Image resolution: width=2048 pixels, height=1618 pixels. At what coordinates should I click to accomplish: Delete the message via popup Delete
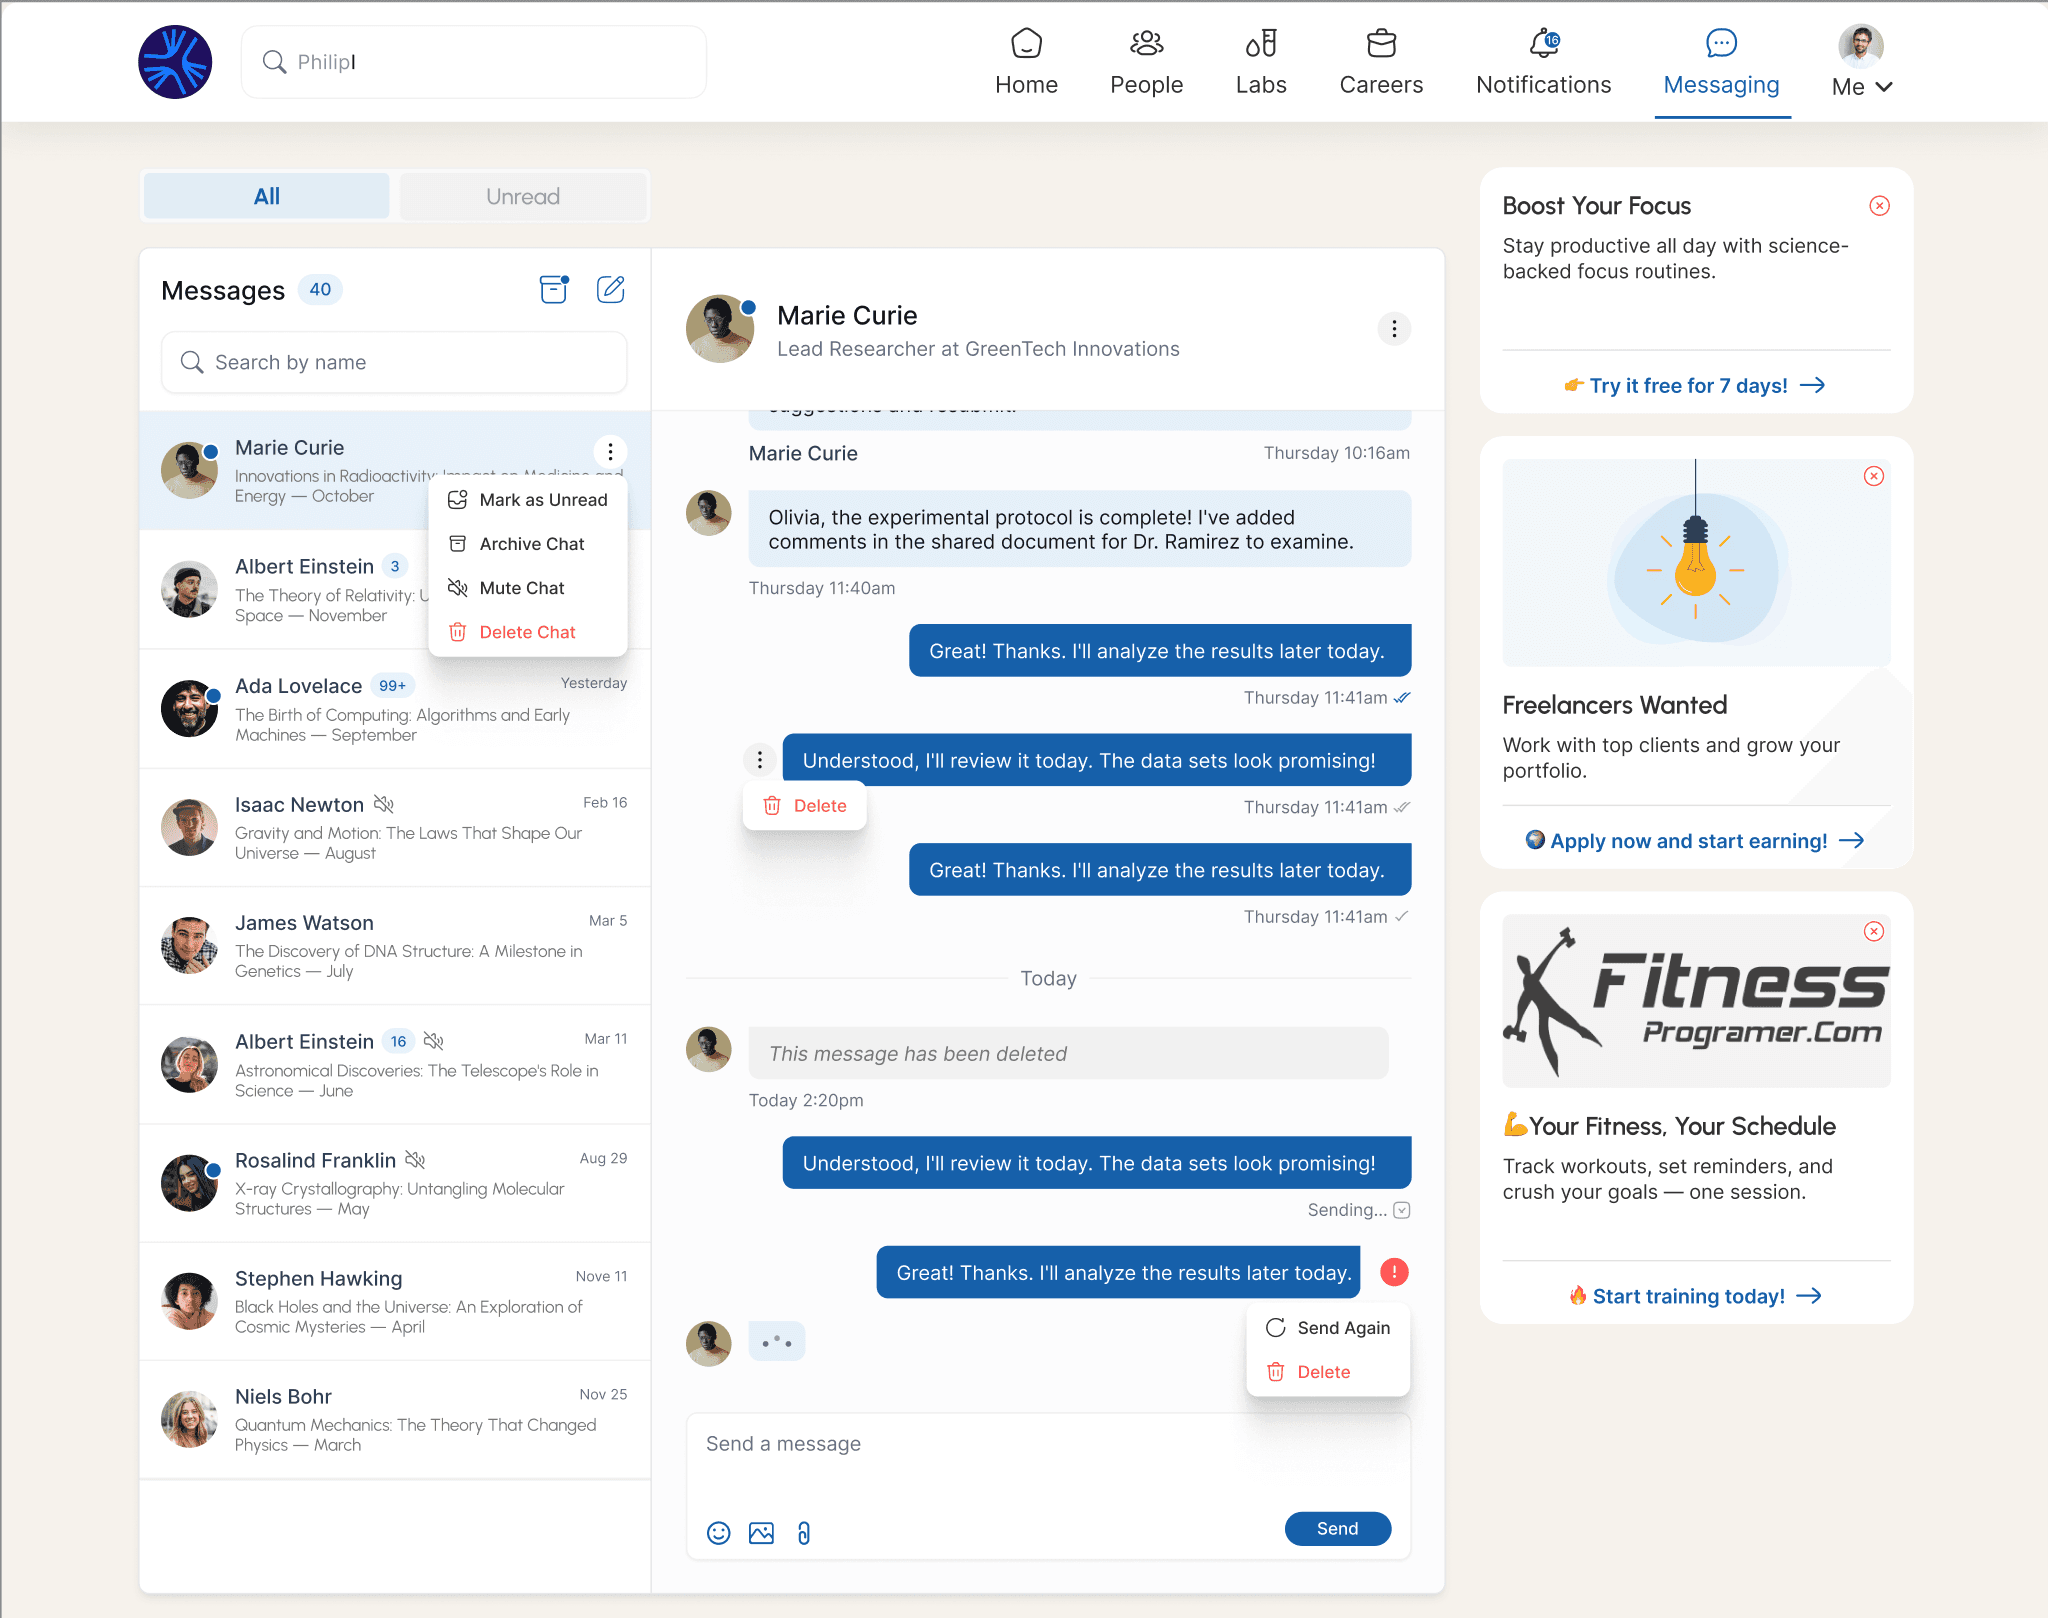coord(805,806)
